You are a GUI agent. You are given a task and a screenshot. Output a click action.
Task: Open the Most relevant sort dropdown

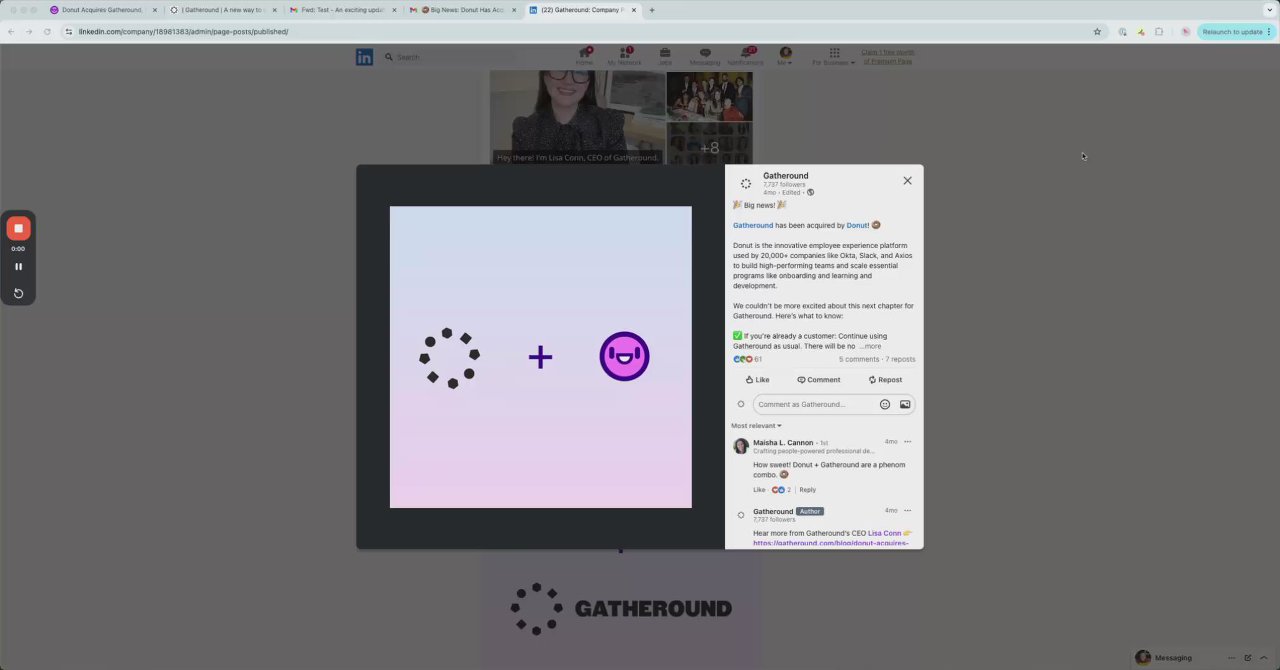click(x=756, y=426)
